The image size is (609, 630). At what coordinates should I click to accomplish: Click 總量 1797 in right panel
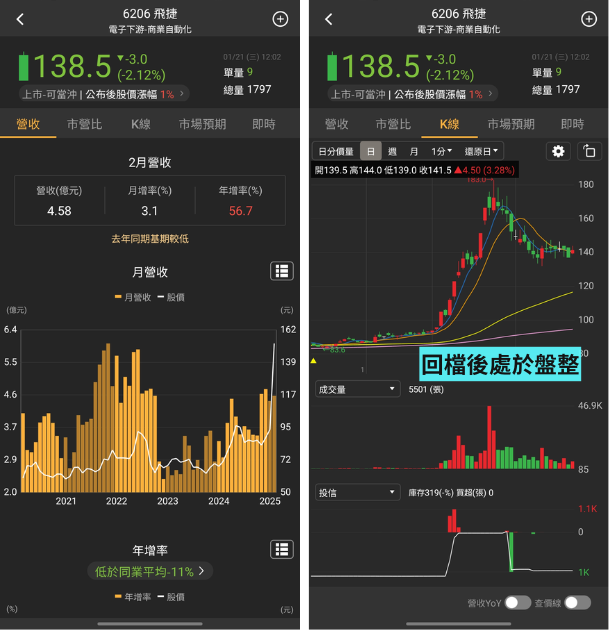pos(556,90)
